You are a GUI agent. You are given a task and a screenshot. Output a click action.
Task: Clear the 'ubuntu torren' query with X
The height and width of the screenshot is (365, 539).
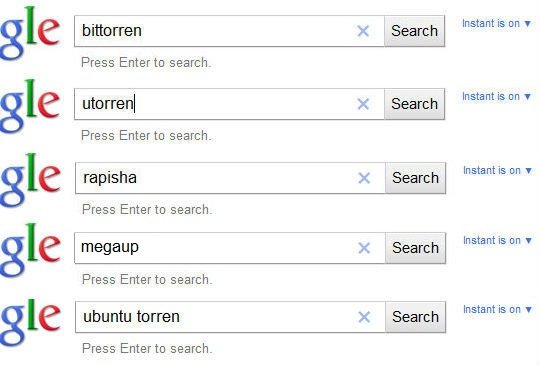[364, 317]
